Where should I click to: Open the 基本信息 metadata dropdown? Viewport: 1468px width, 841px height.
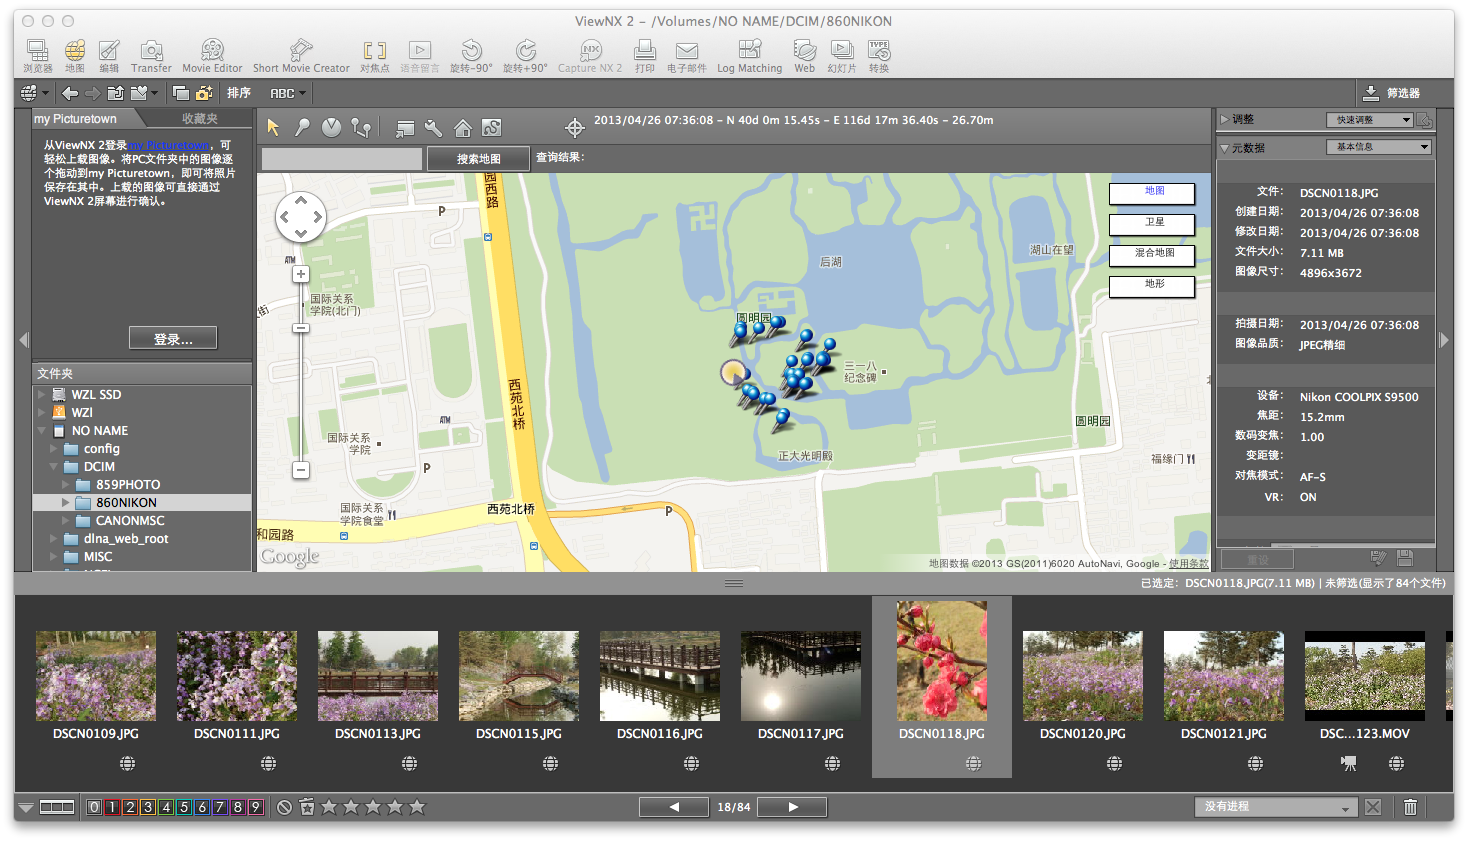[x=1379, y=147]
